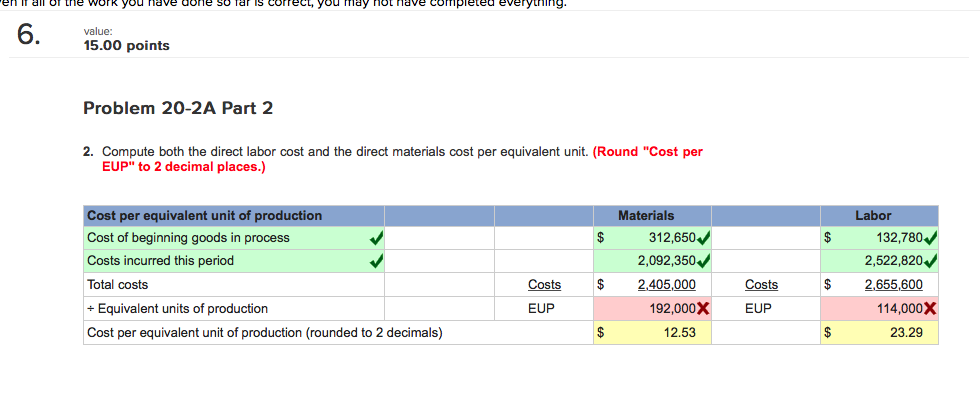Click the checkmark next to 132,780
The height and width of the screenshot is (416, 980).
(x=930, y=238)
